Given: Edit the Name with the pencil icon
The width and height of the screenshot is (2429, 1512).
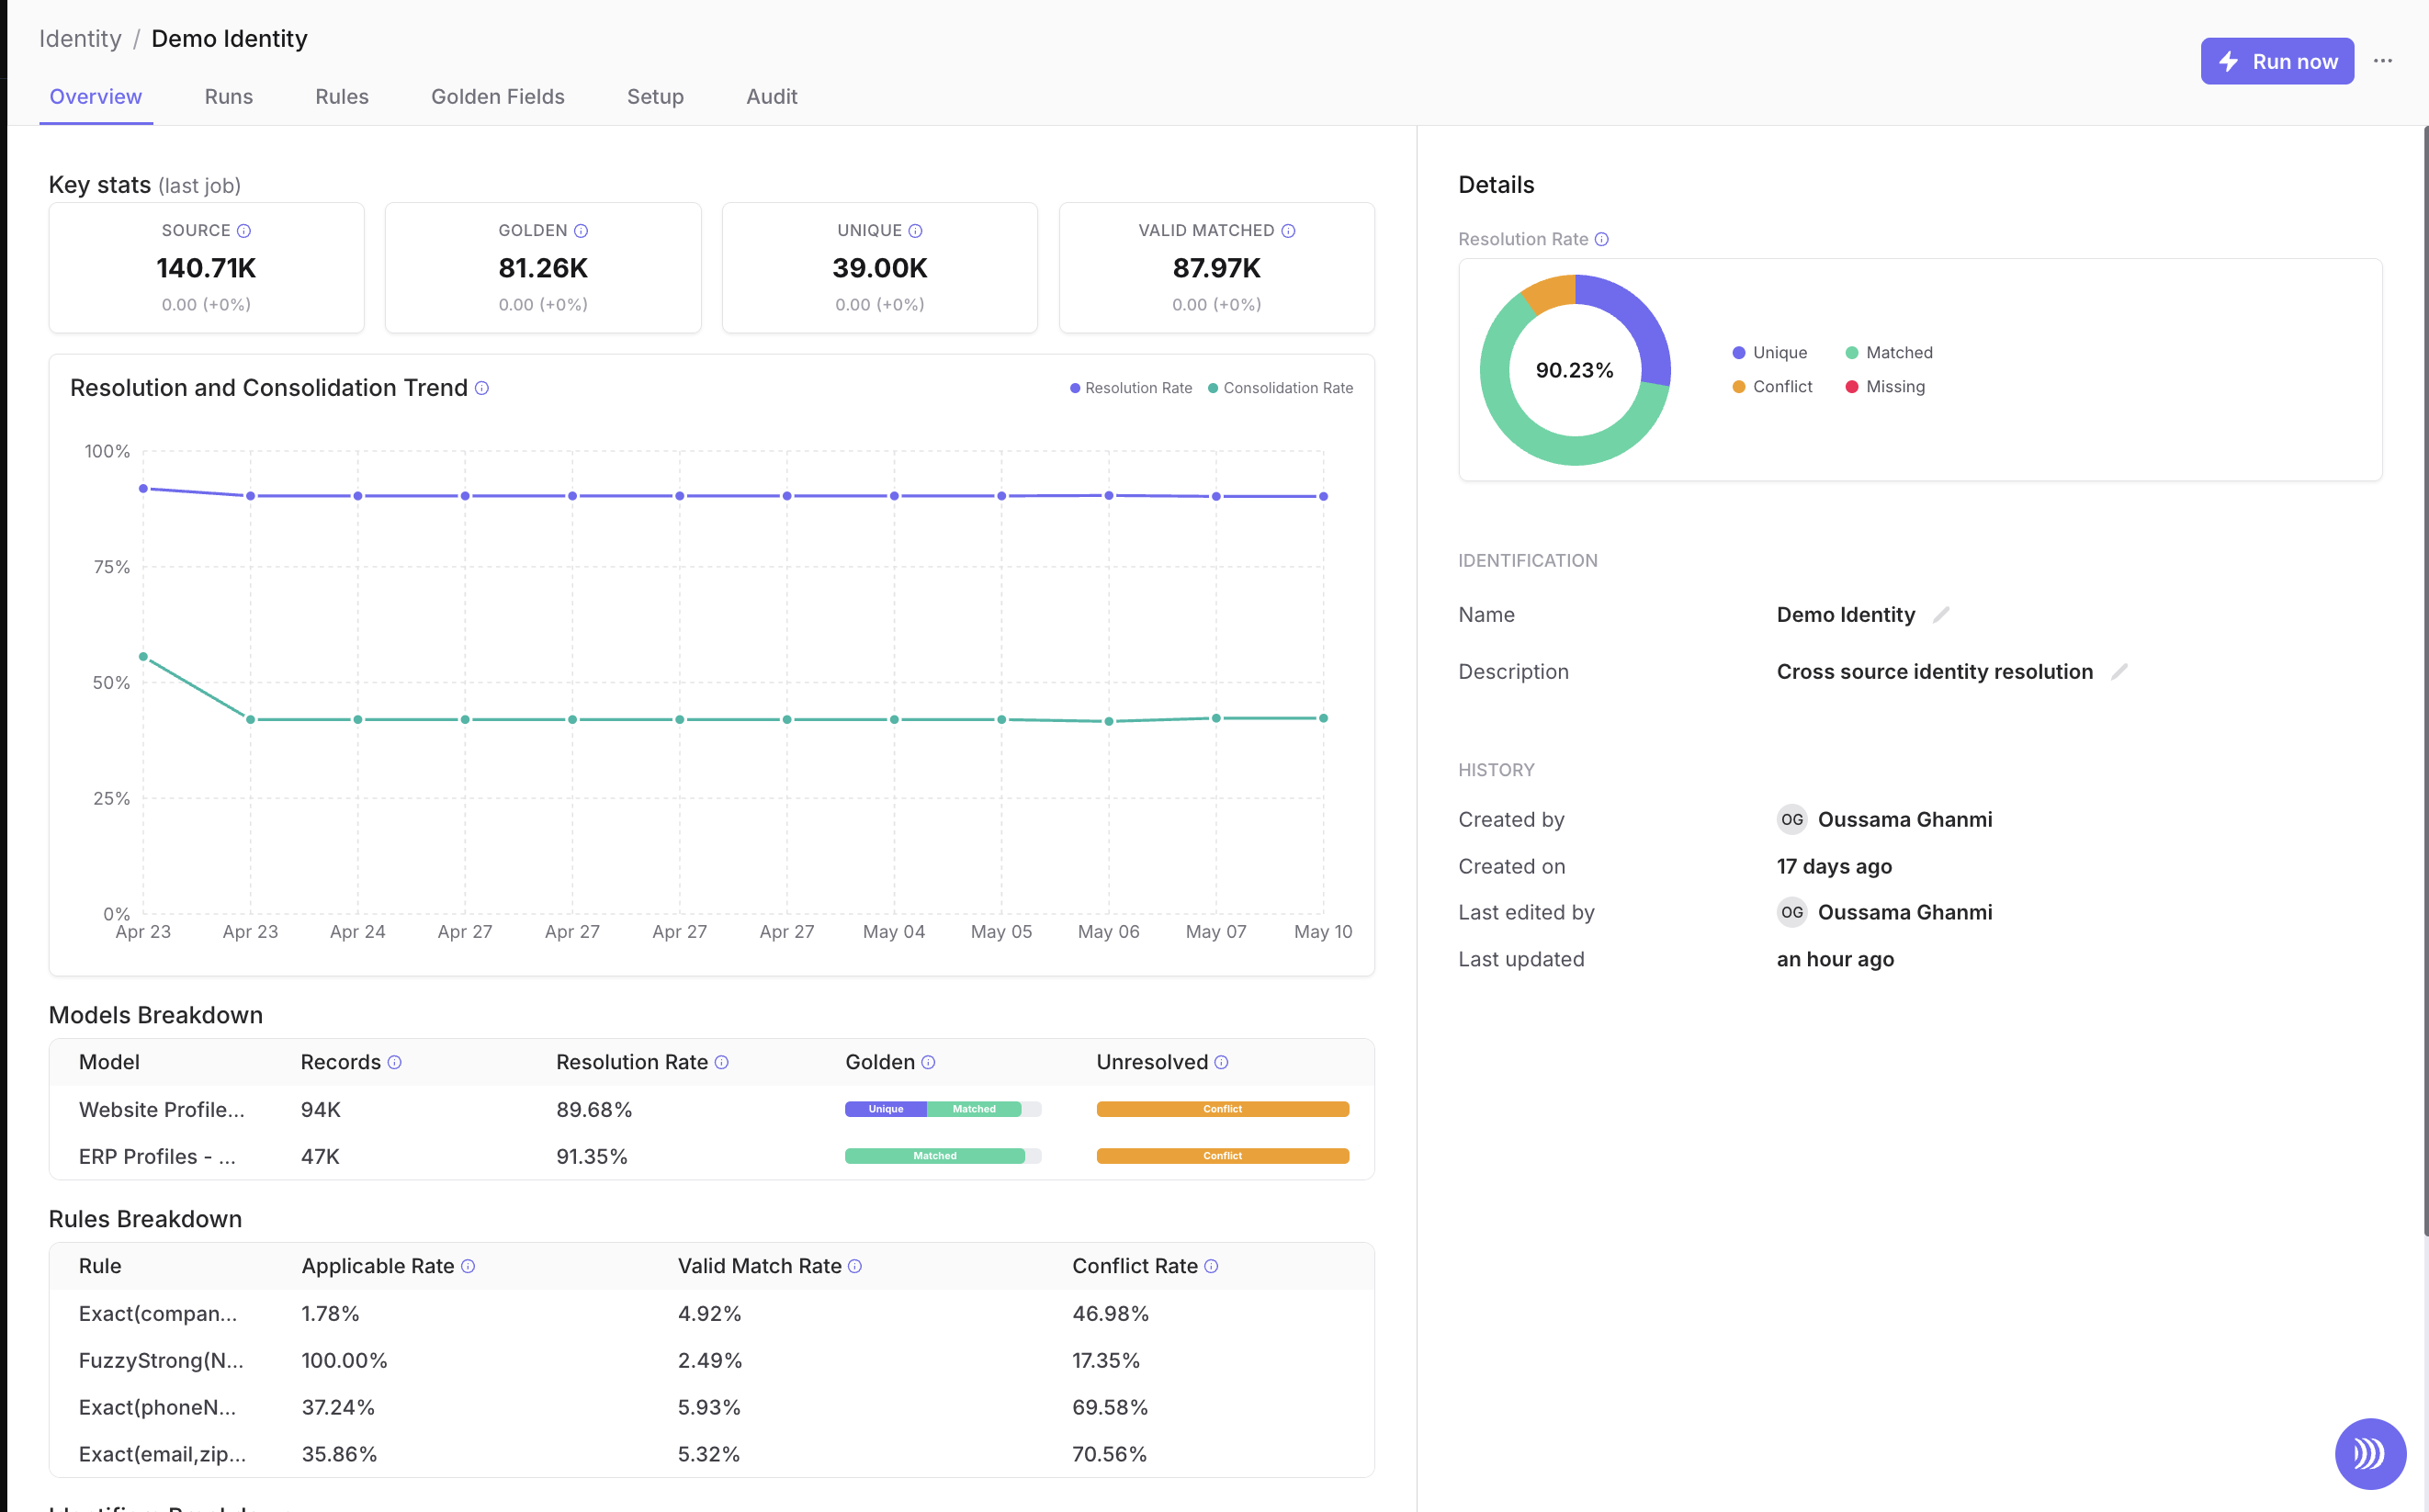Looking at the screenshot, I should tap(1941, 615).
